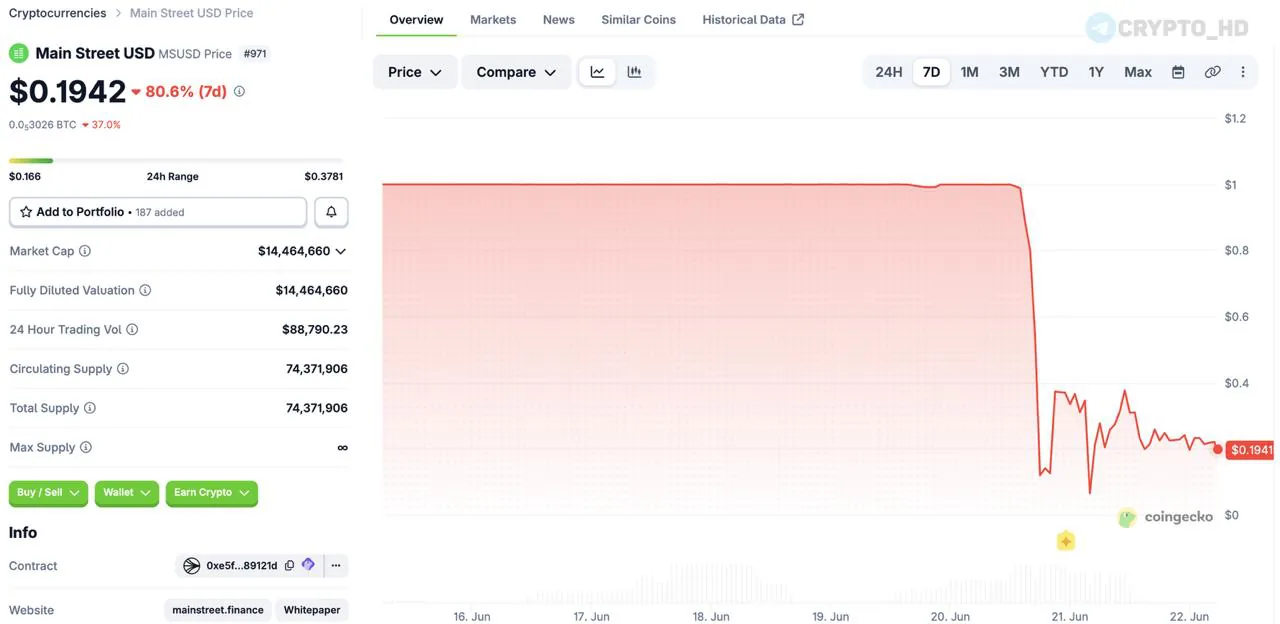Open the calendar date range picker

pos(1178,72)
